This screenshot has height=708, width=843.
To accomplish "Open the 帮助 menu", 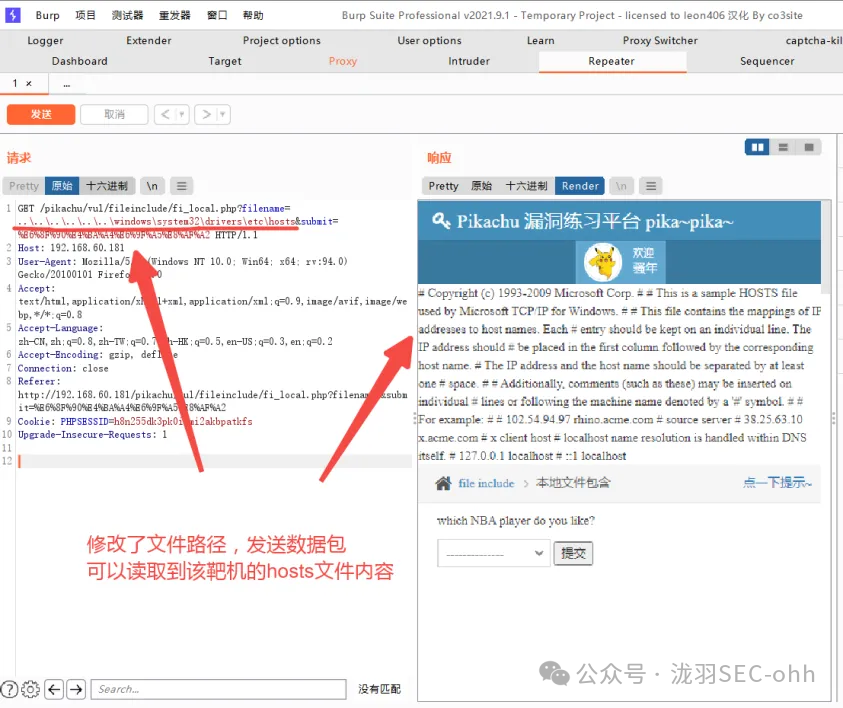I will 253,15.
